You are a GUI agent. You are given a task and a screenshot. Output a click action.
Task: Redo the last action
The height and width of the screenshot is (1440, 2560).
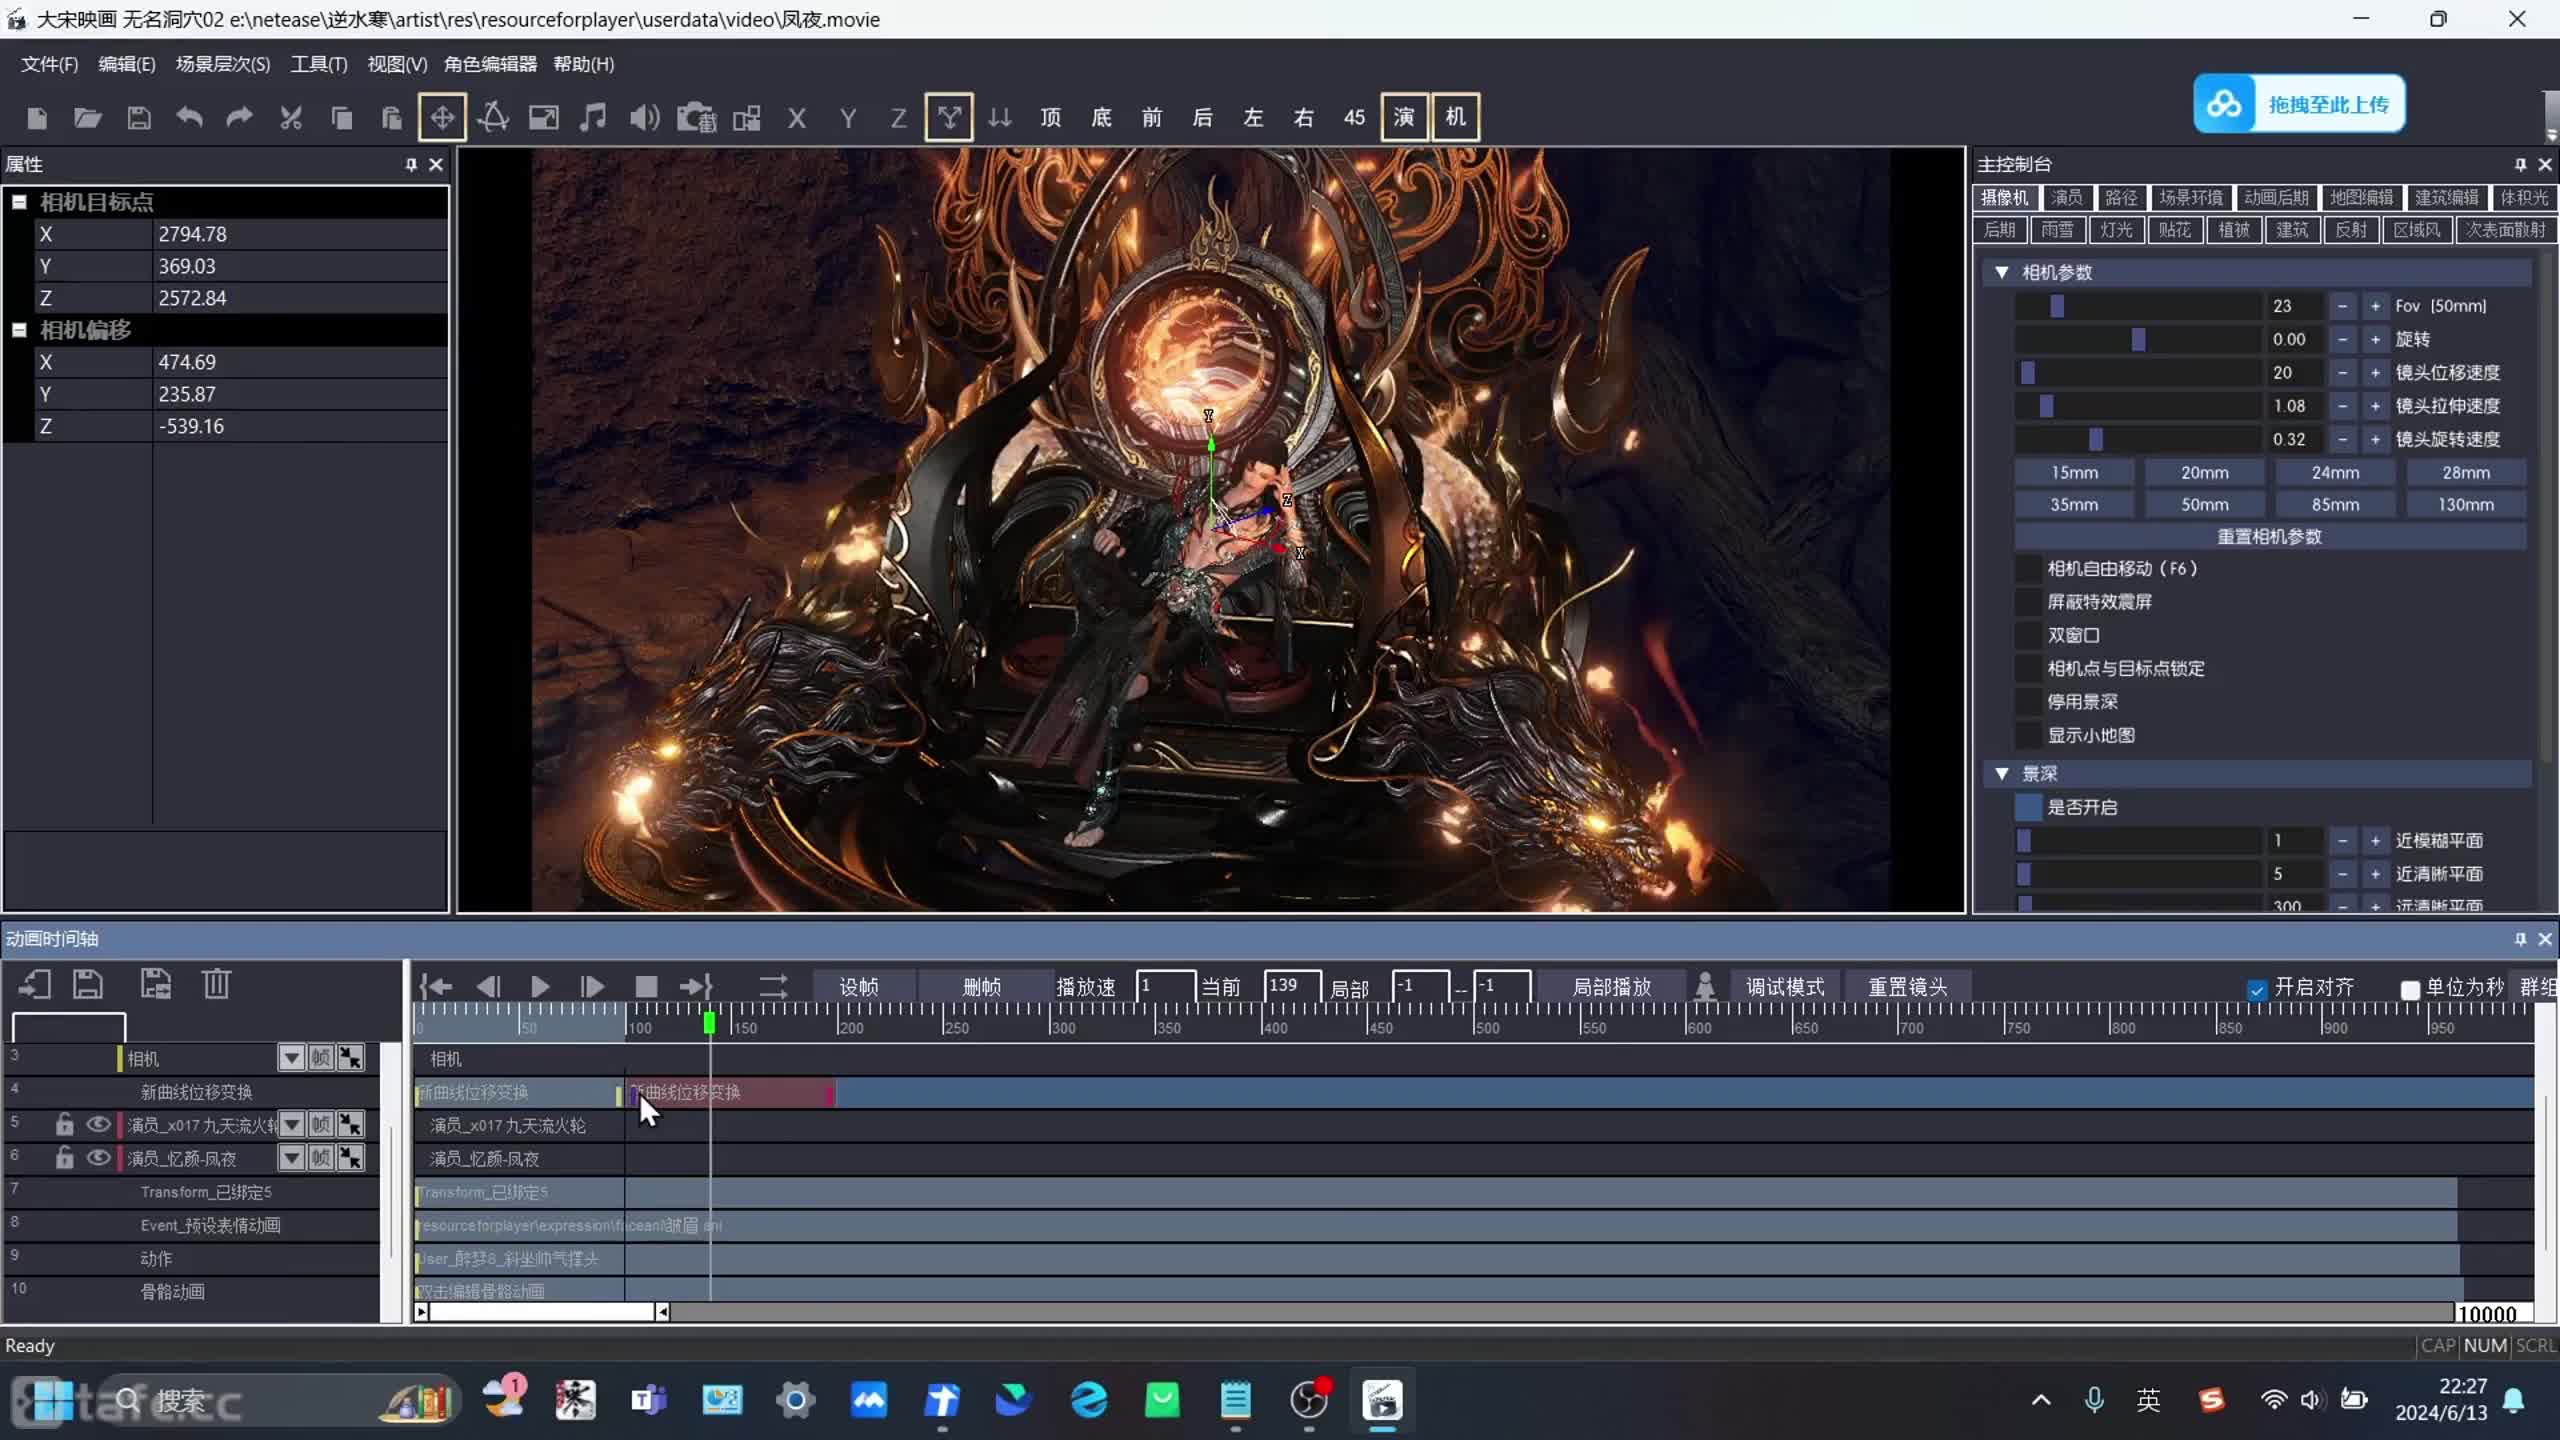(x=239, y=118)
